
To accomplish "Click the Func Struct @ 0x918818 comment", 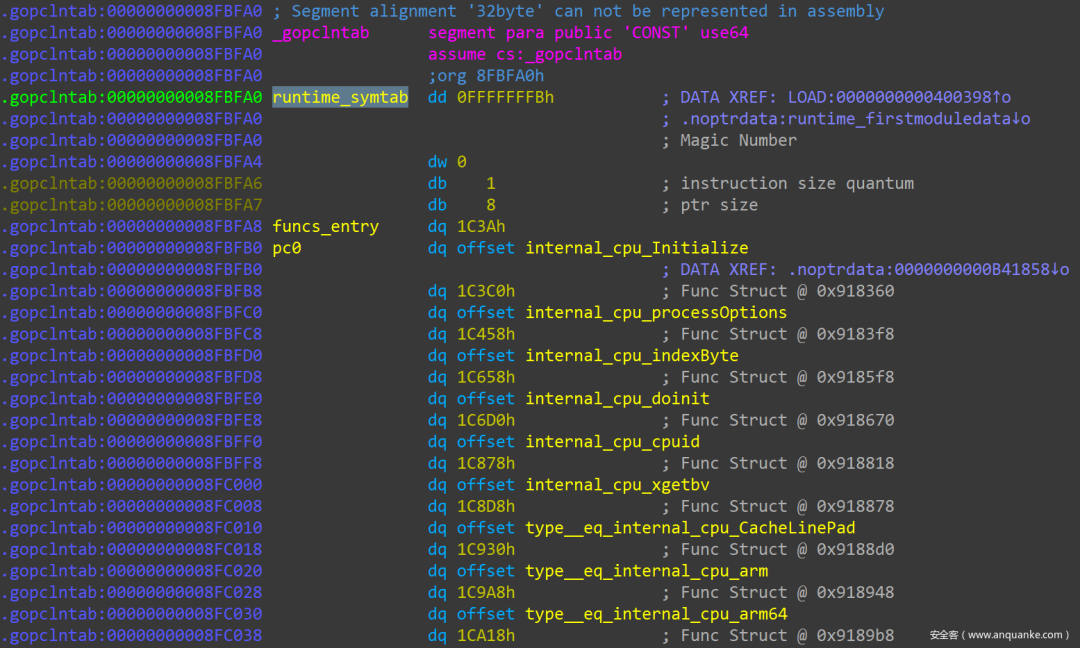I will tap(787, 463).
